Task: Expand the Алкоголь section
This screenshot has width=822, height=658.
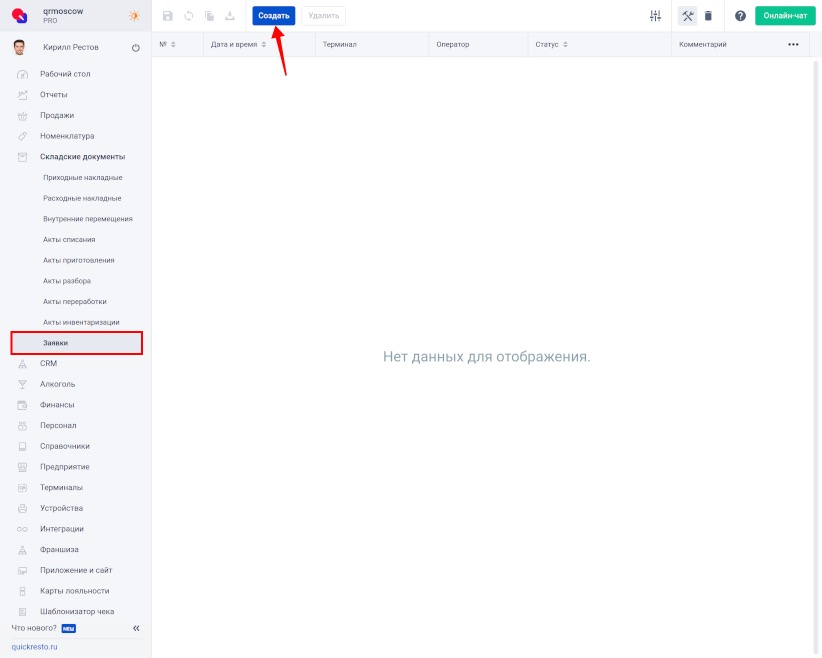Action: (x=58, y=384)
